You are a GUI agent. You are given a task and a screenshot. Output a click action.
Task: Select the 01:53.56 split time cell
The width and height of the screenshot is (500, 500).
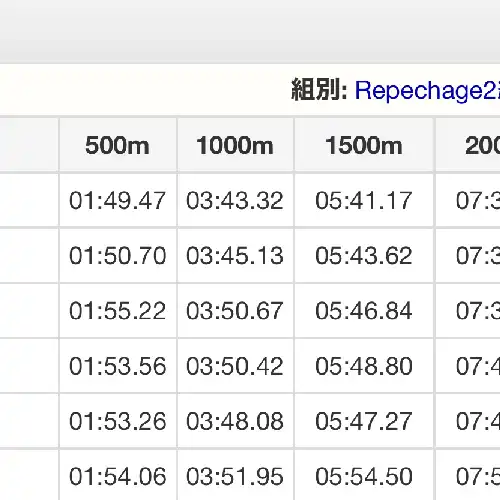point(118,366)
